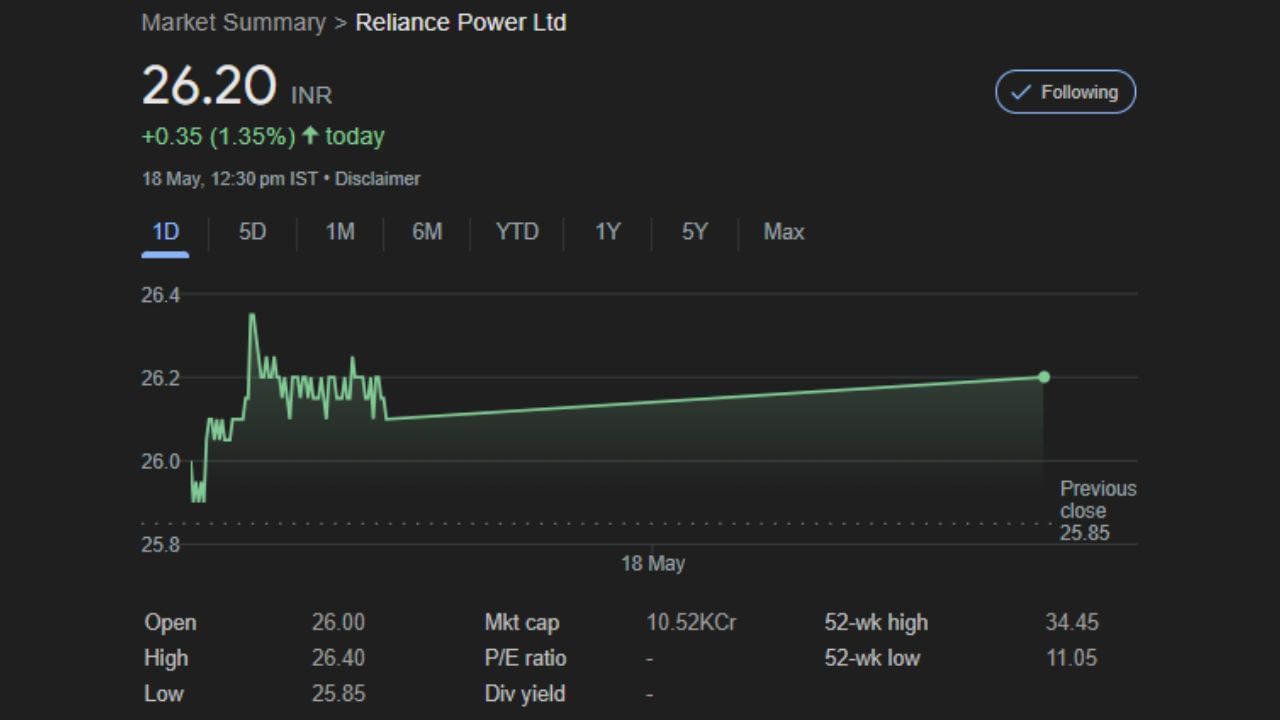Open the Disclaimer link

pos(377,179)
